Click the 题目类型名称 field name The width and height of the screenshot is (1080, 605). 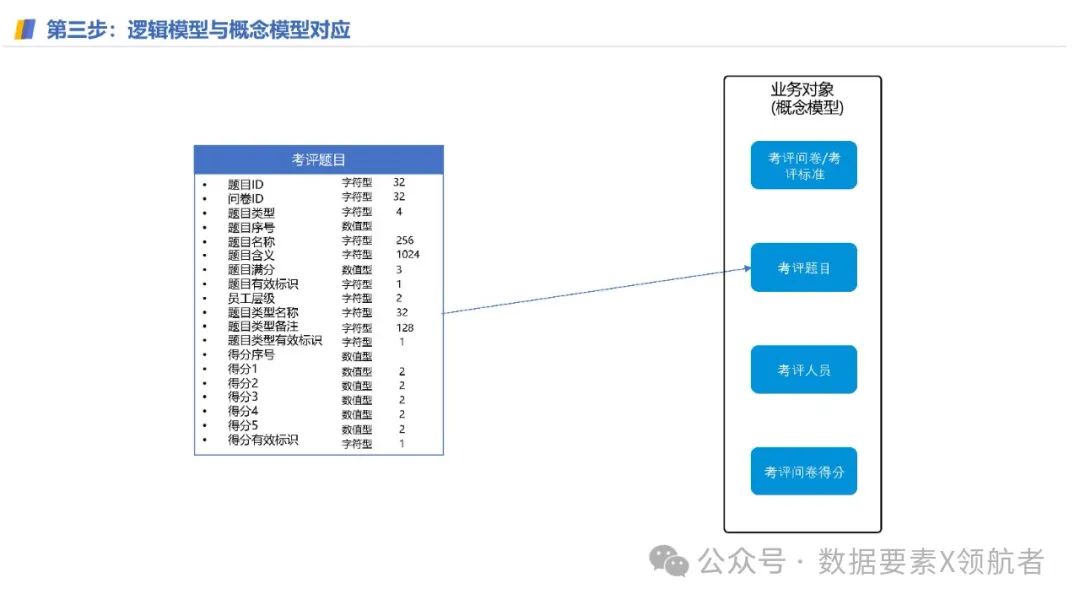pos(263,313)
